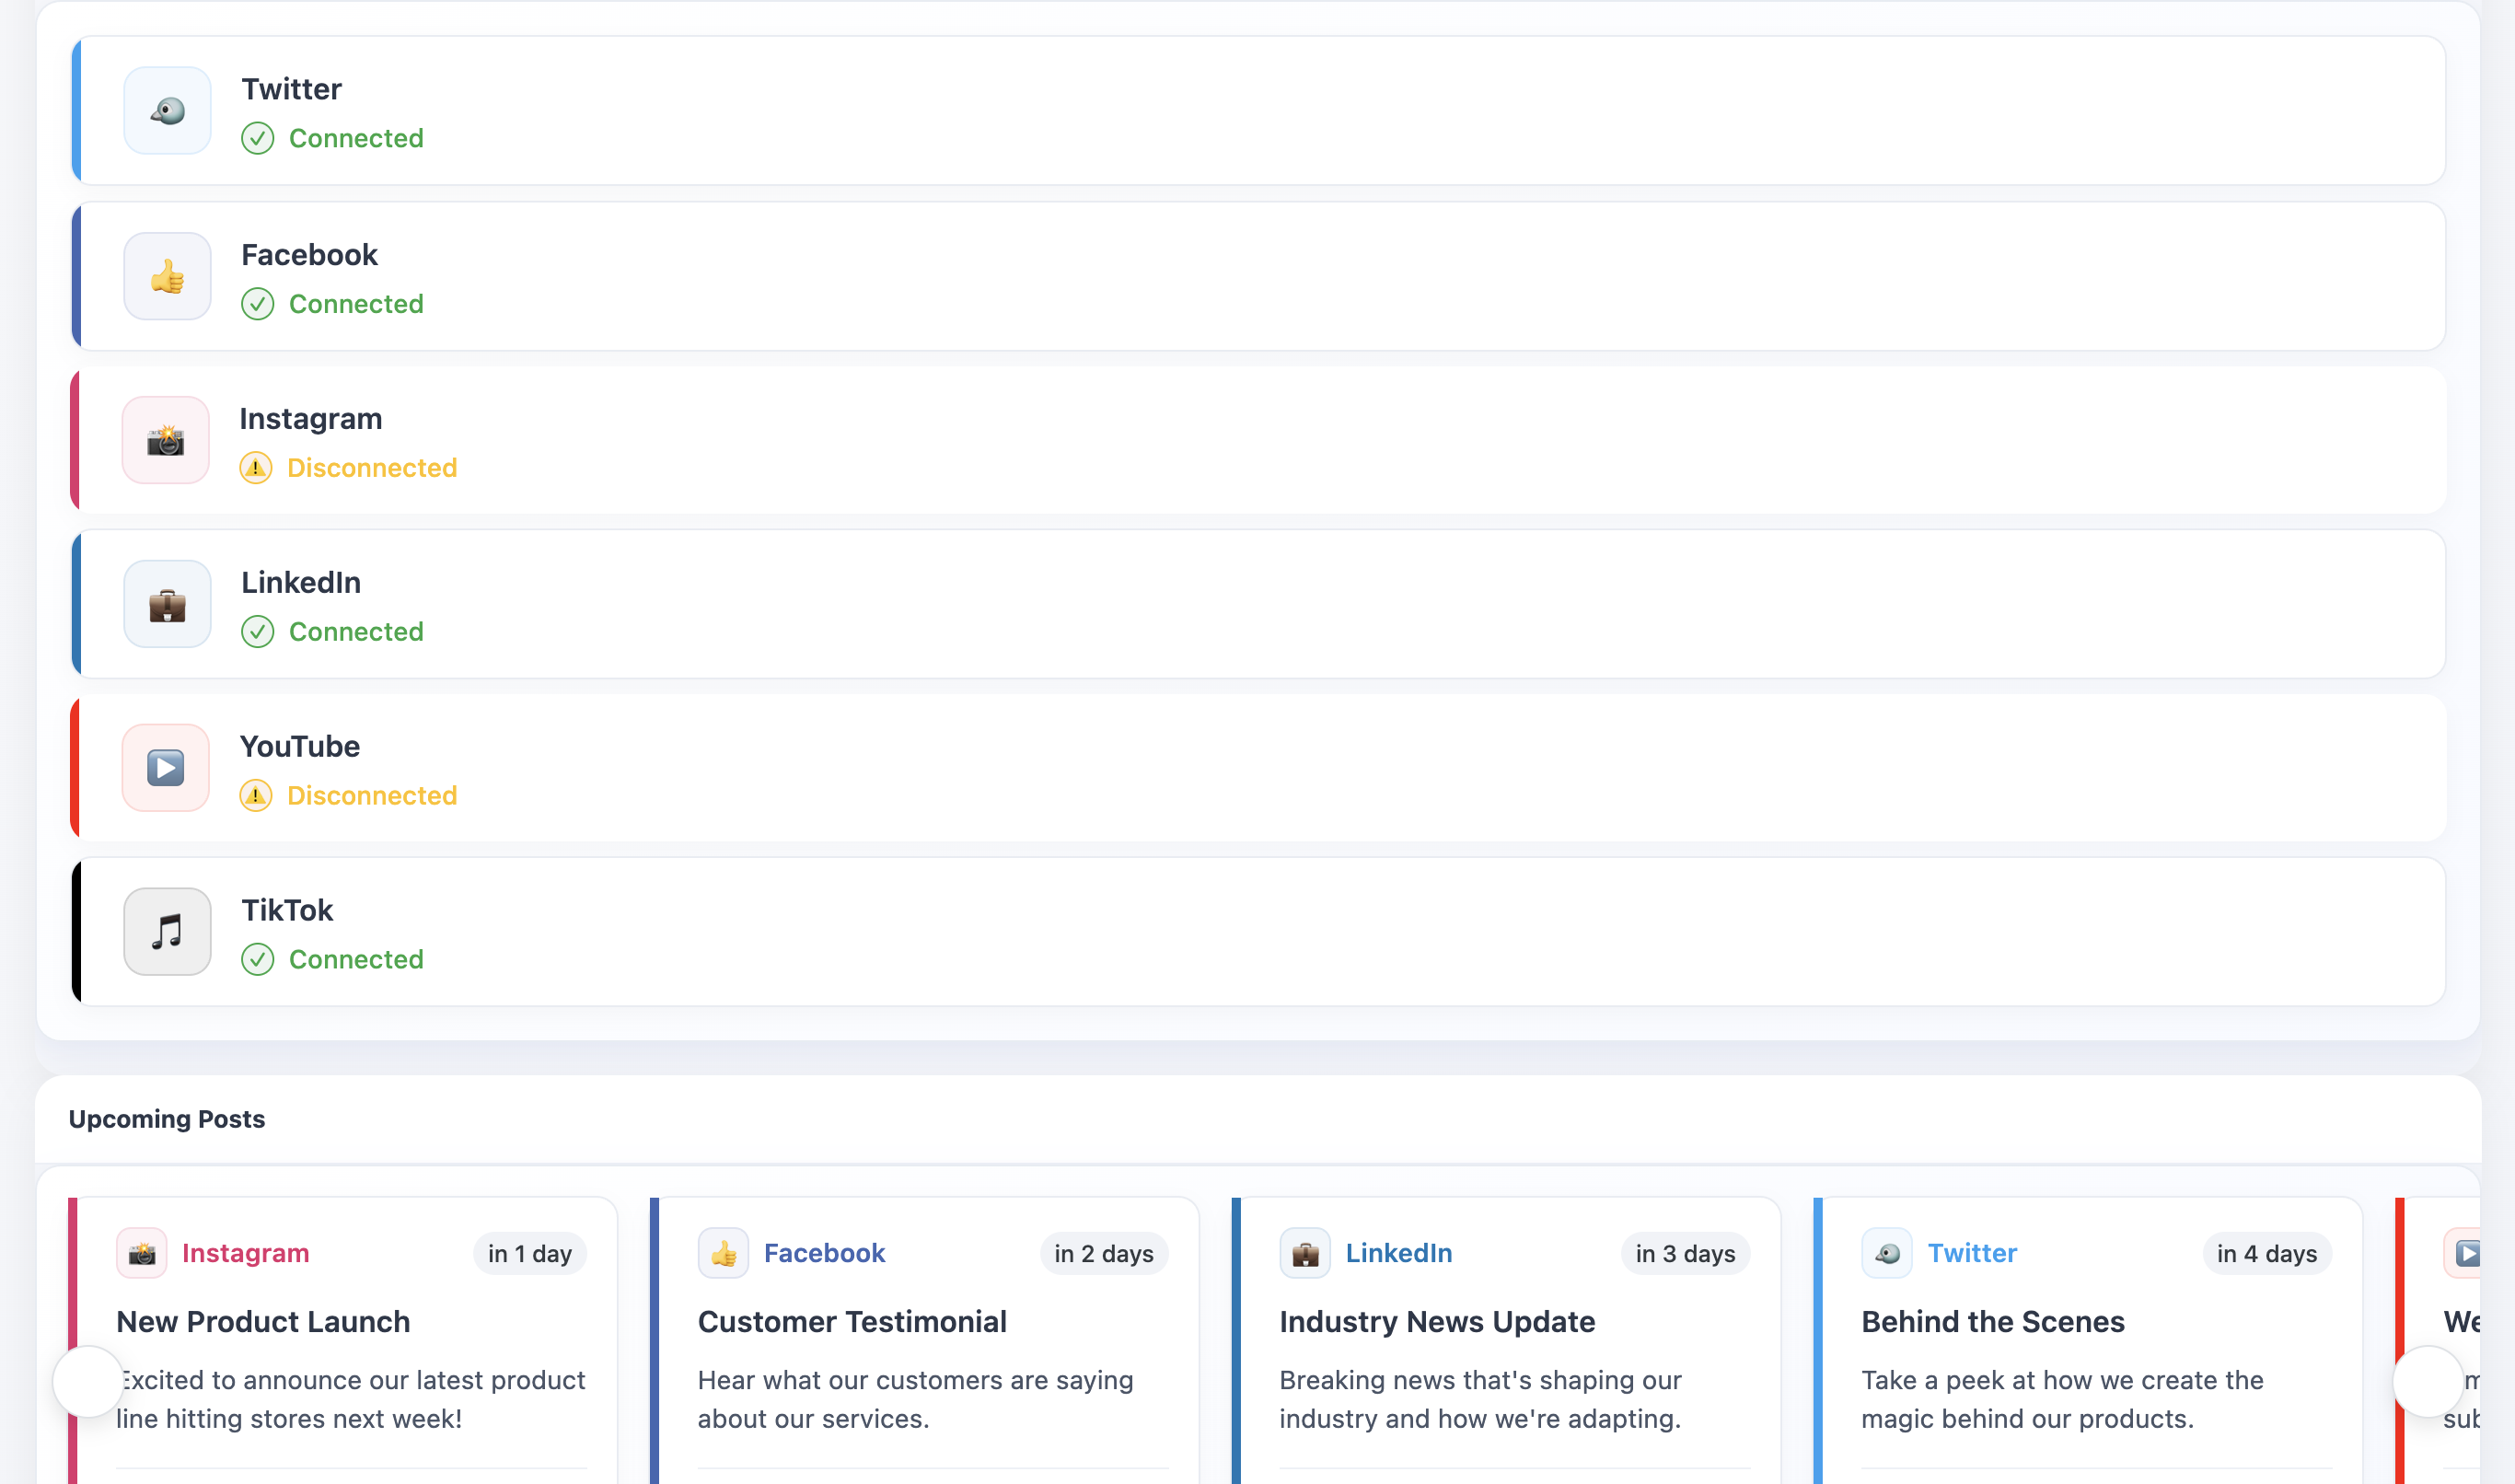Image resolution: width=2515 pixels, height=1484 pixels.
Task: Click the 'in 4 days' time badge
Action: click(x=2267, y=1254)
